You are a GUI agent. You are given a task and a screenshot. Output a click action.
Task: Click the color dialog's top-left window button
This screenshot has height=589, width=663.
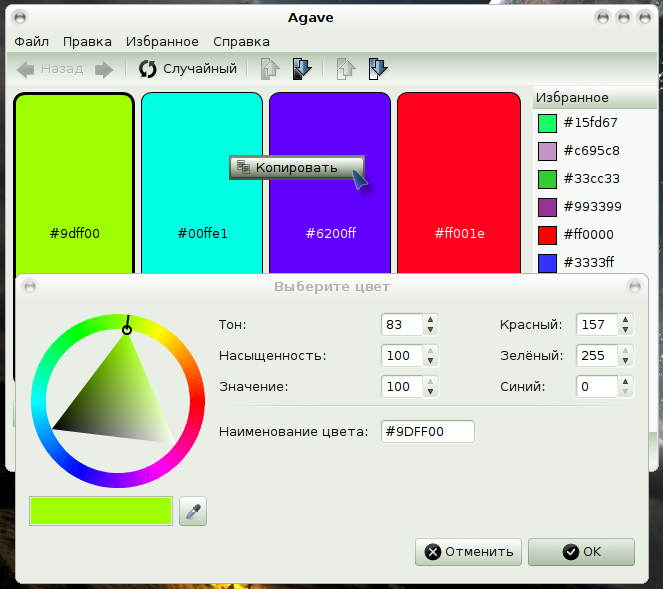30,287
